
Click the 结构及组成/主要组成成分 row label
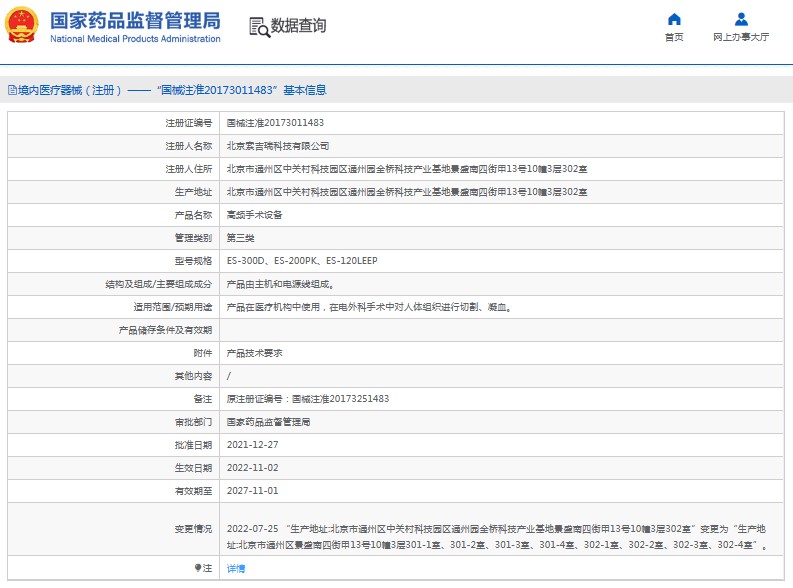[x=158, y=284]
